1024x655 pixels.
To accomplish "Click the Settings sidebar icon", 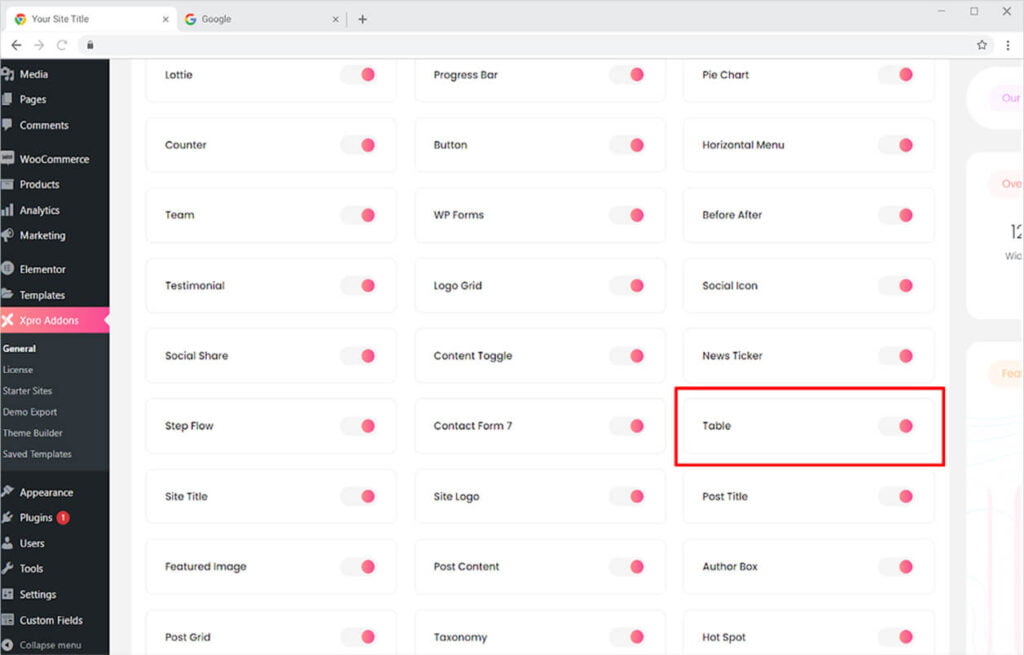I will point(7,594).
